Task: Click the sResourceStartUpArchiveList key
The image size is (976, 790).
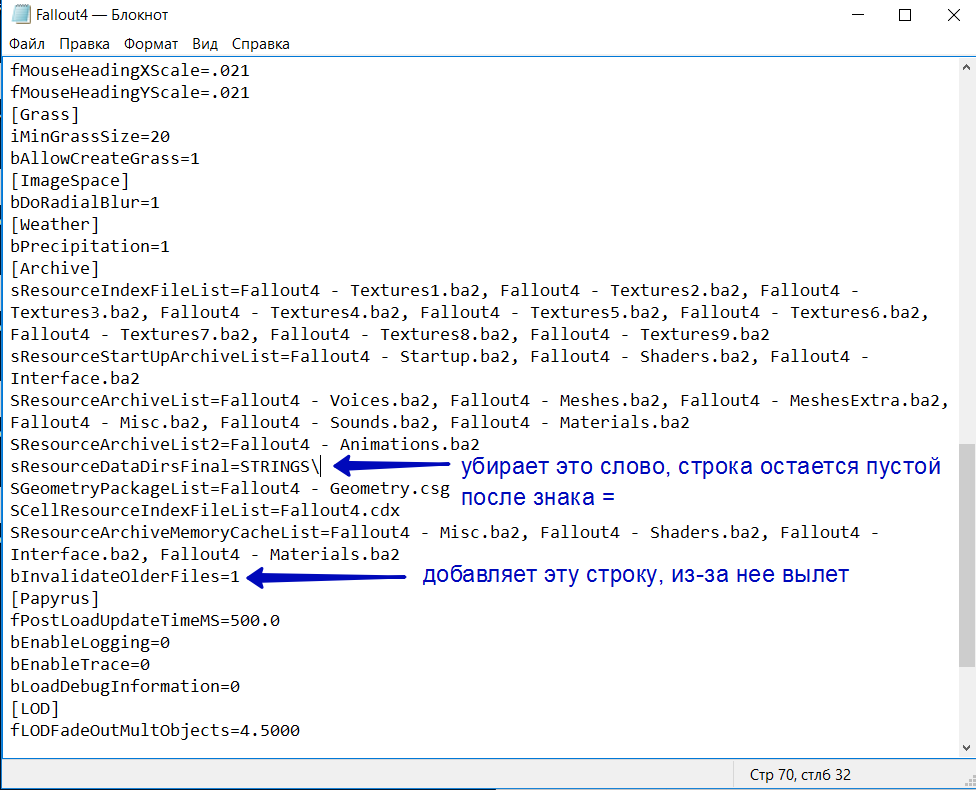Action: click(x=144, y=357)
